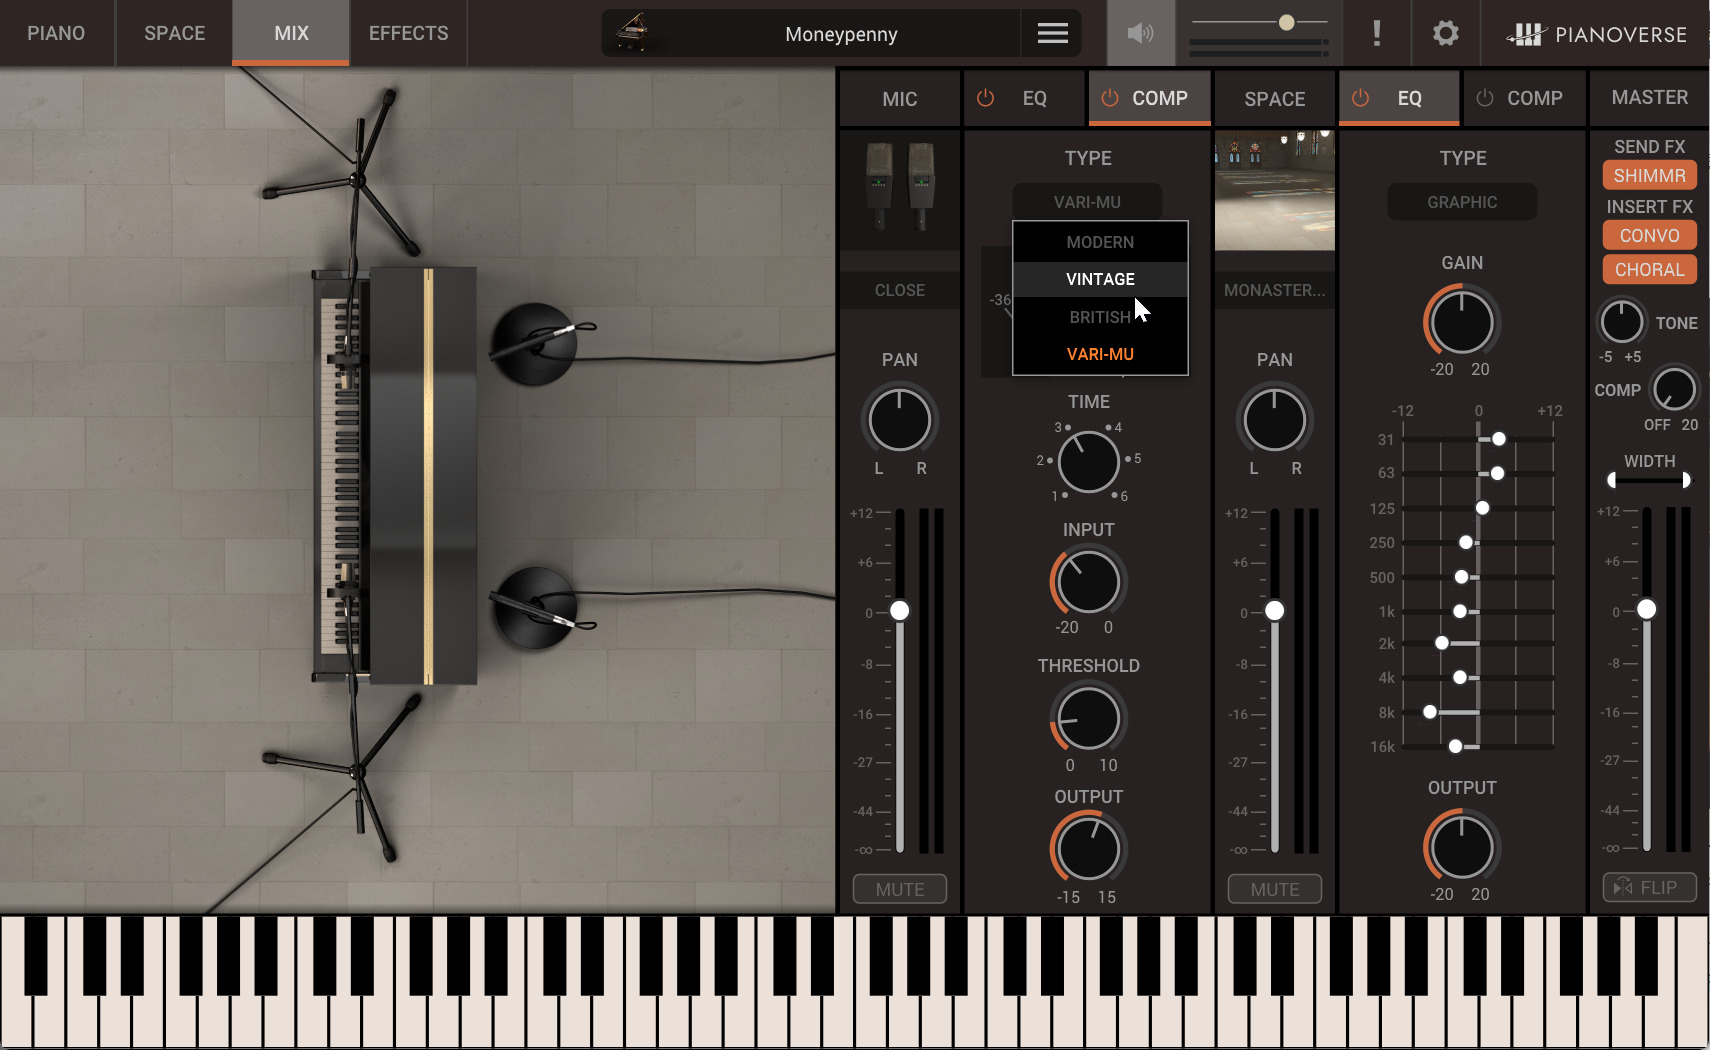Click the CHORAL insert FX button
Image resolution: width=1710 pixels, height=1050 pixels.
click(1649, 269)
